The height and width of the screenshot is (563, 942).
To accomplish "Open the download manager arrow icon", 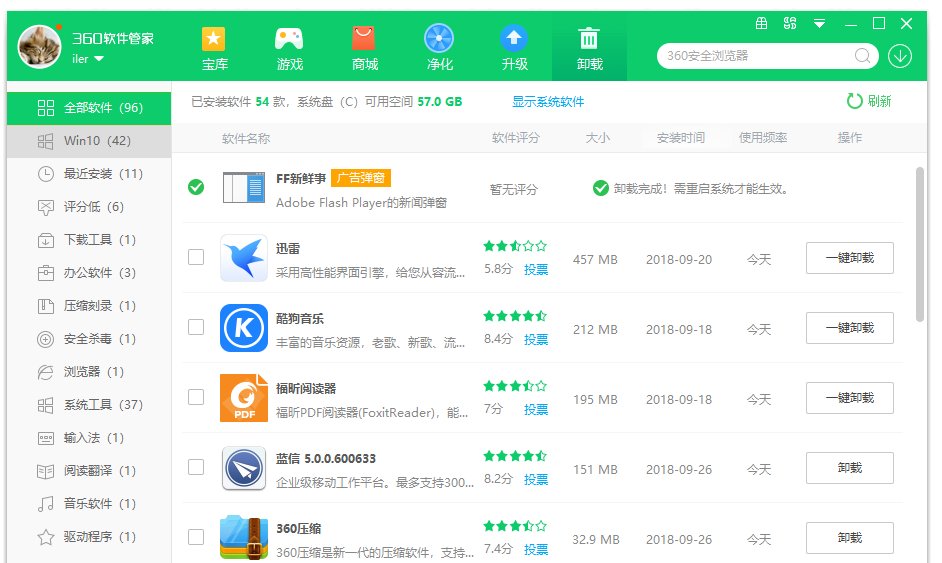I will point(900,56).
